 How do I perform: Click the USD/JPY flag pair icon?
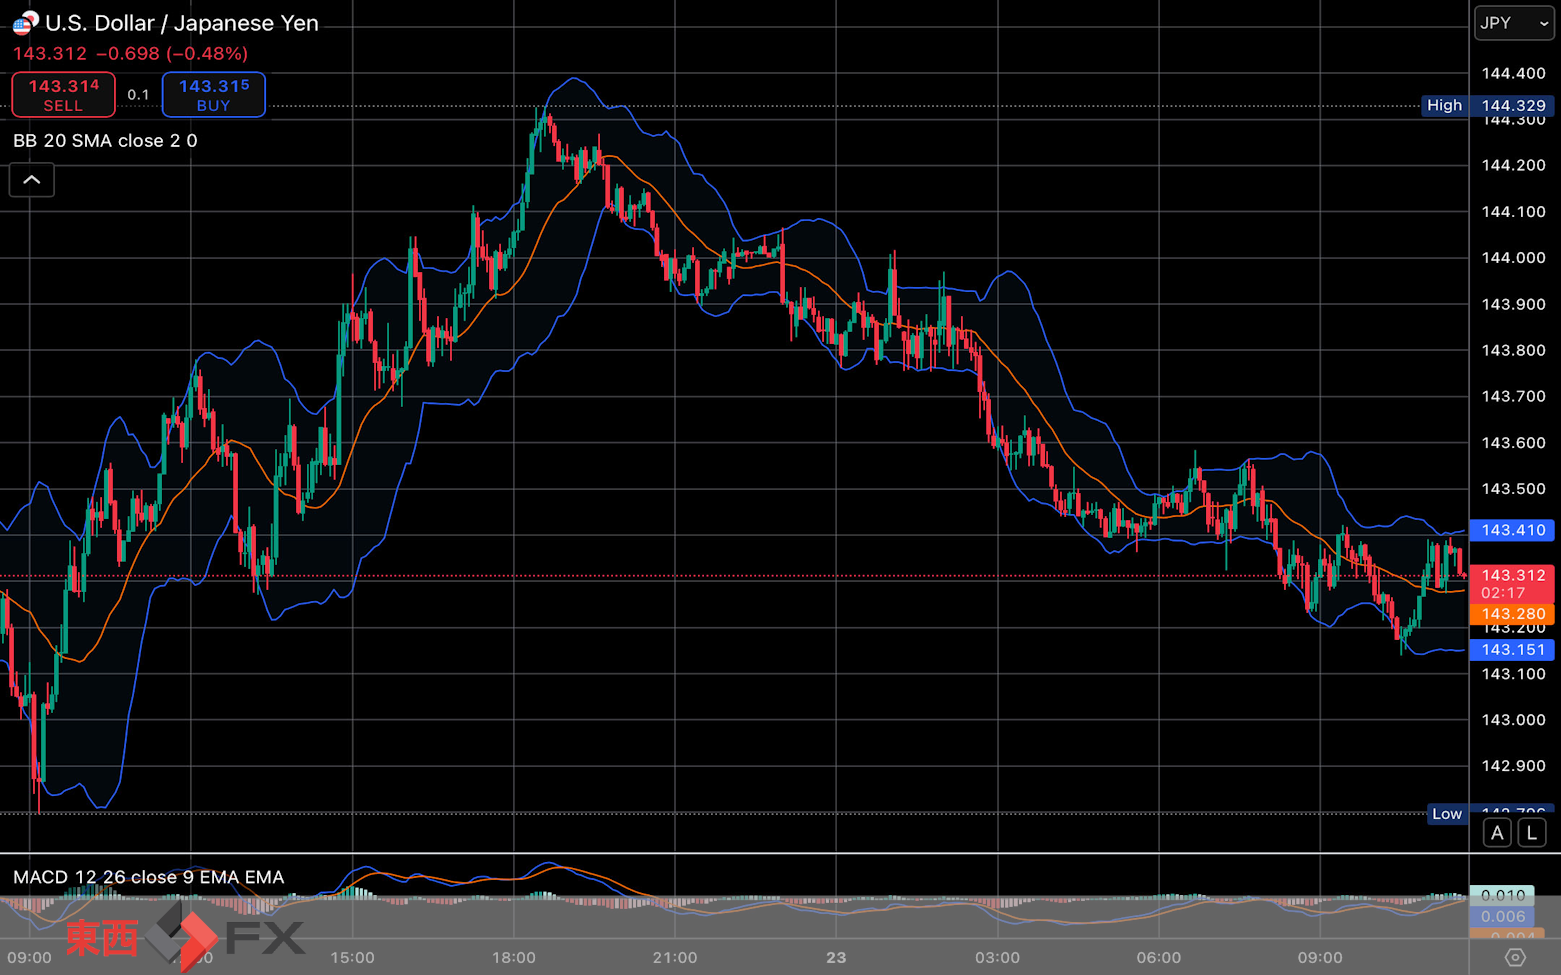(25, 22)
